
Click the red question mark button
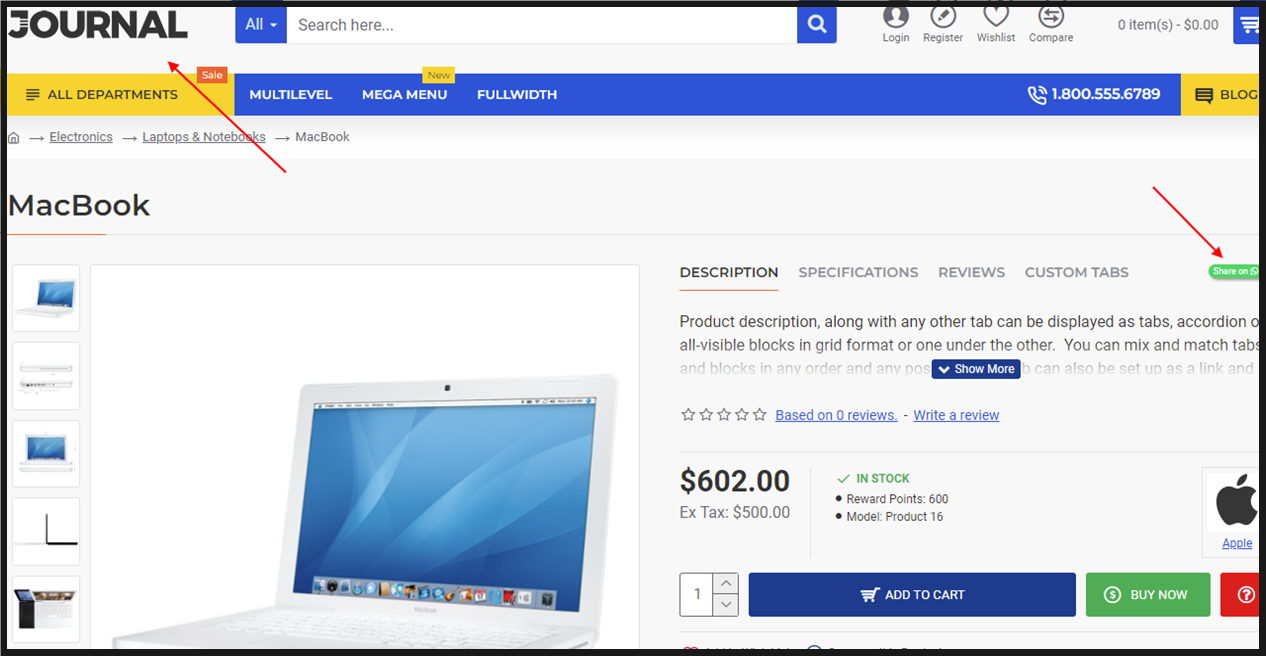pyautogui.click(x=1240, y=594)
